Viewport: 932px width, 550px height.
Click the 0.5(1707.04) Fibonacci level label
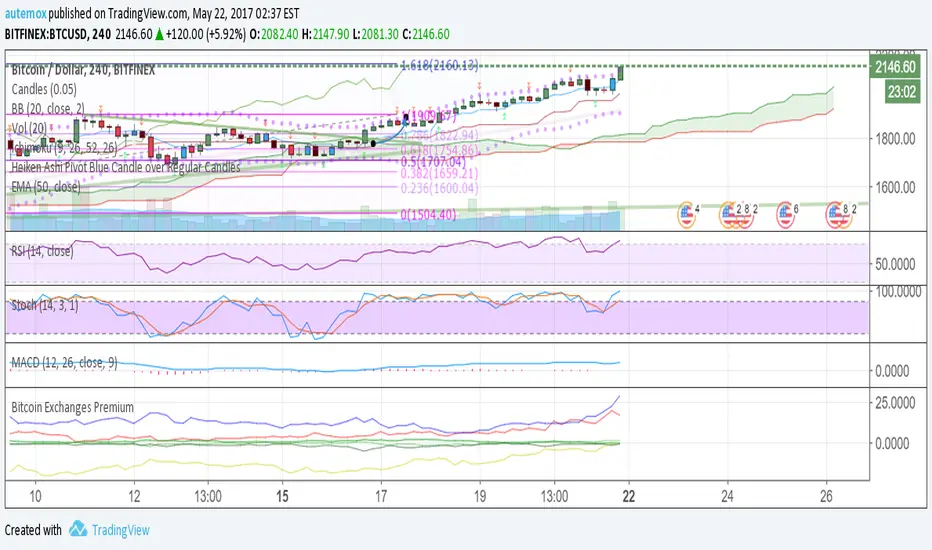pos(433,162)
